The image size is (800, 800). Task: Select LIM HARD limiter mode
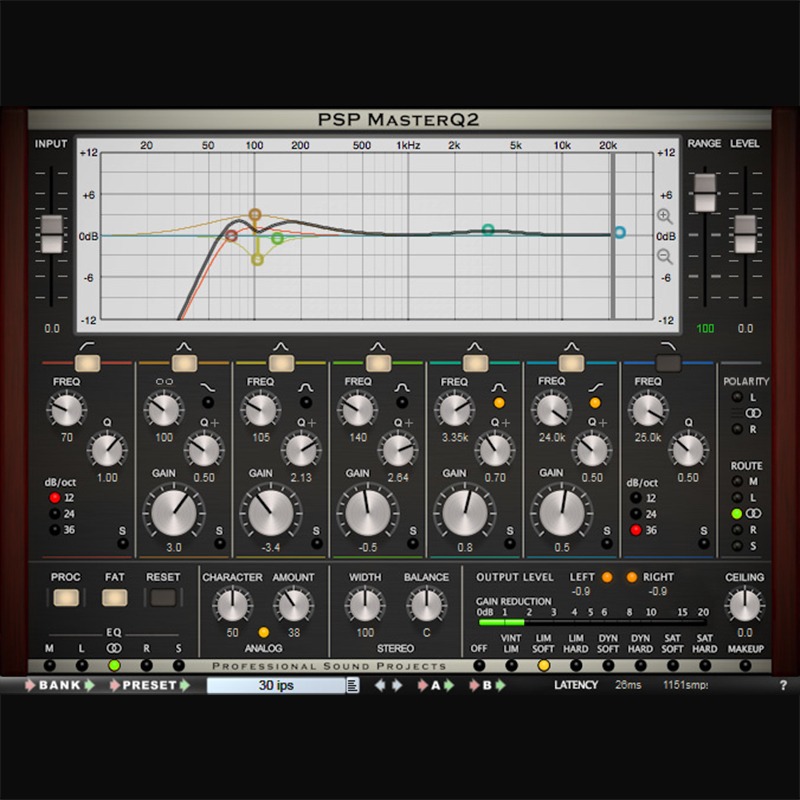[576, 665]
